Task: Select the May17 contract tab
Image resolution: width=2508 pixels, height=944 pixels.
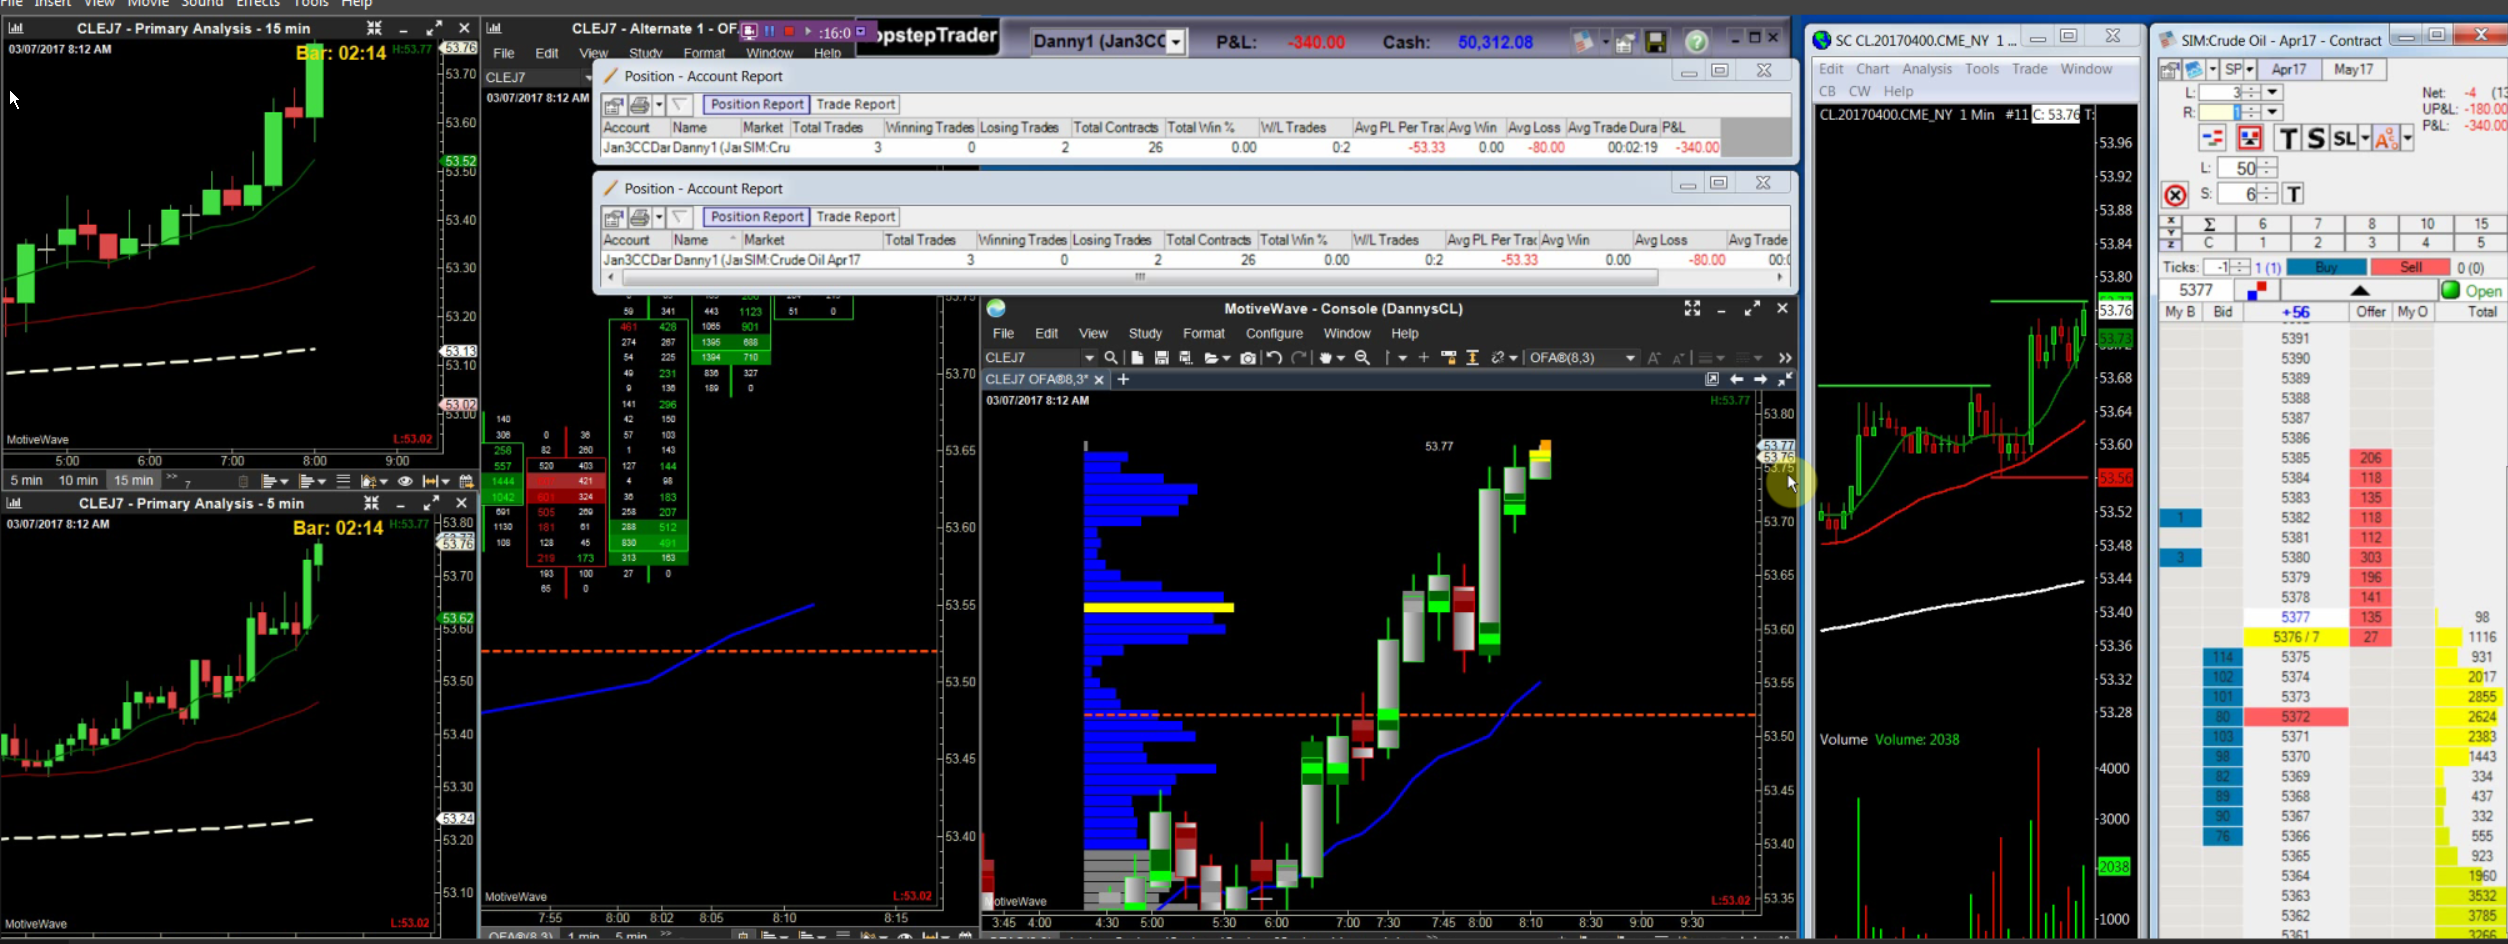Action: point(2353,69)
